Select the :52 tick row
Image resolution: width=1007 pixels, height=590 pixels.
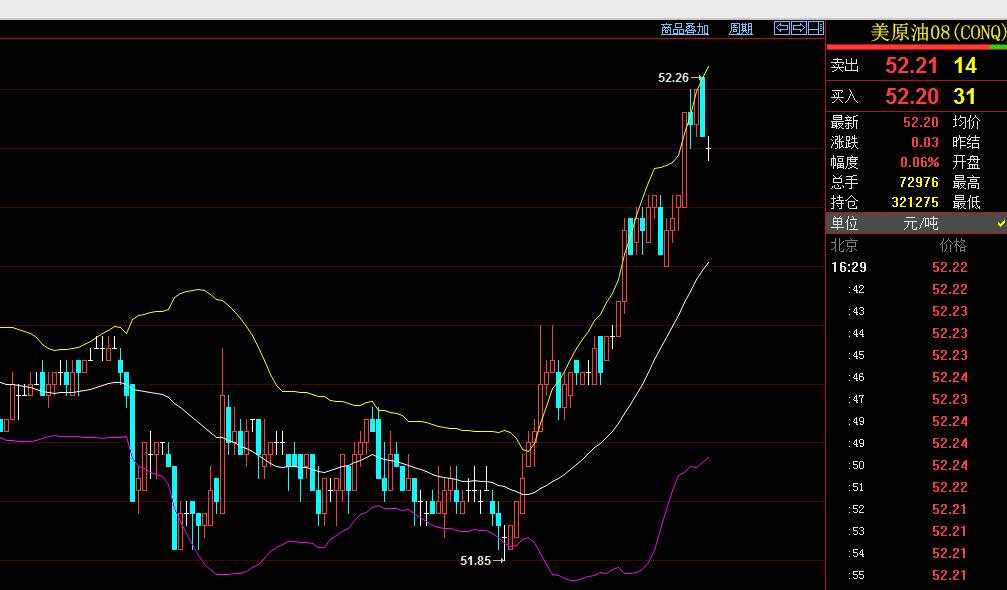[x=916, y=509]
